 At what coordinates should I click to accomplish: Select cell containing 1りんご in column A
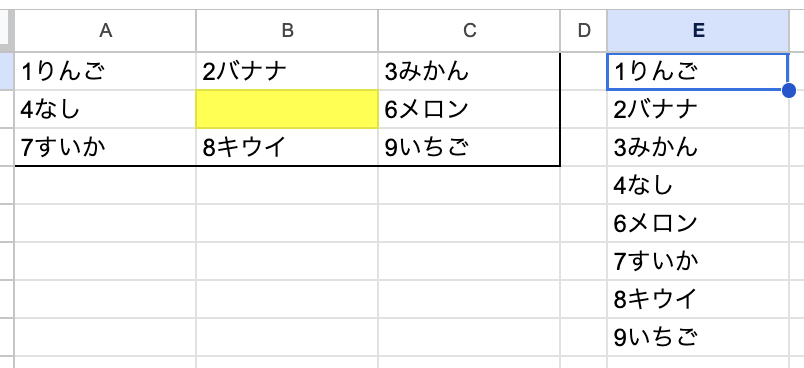tap(105, 71)
